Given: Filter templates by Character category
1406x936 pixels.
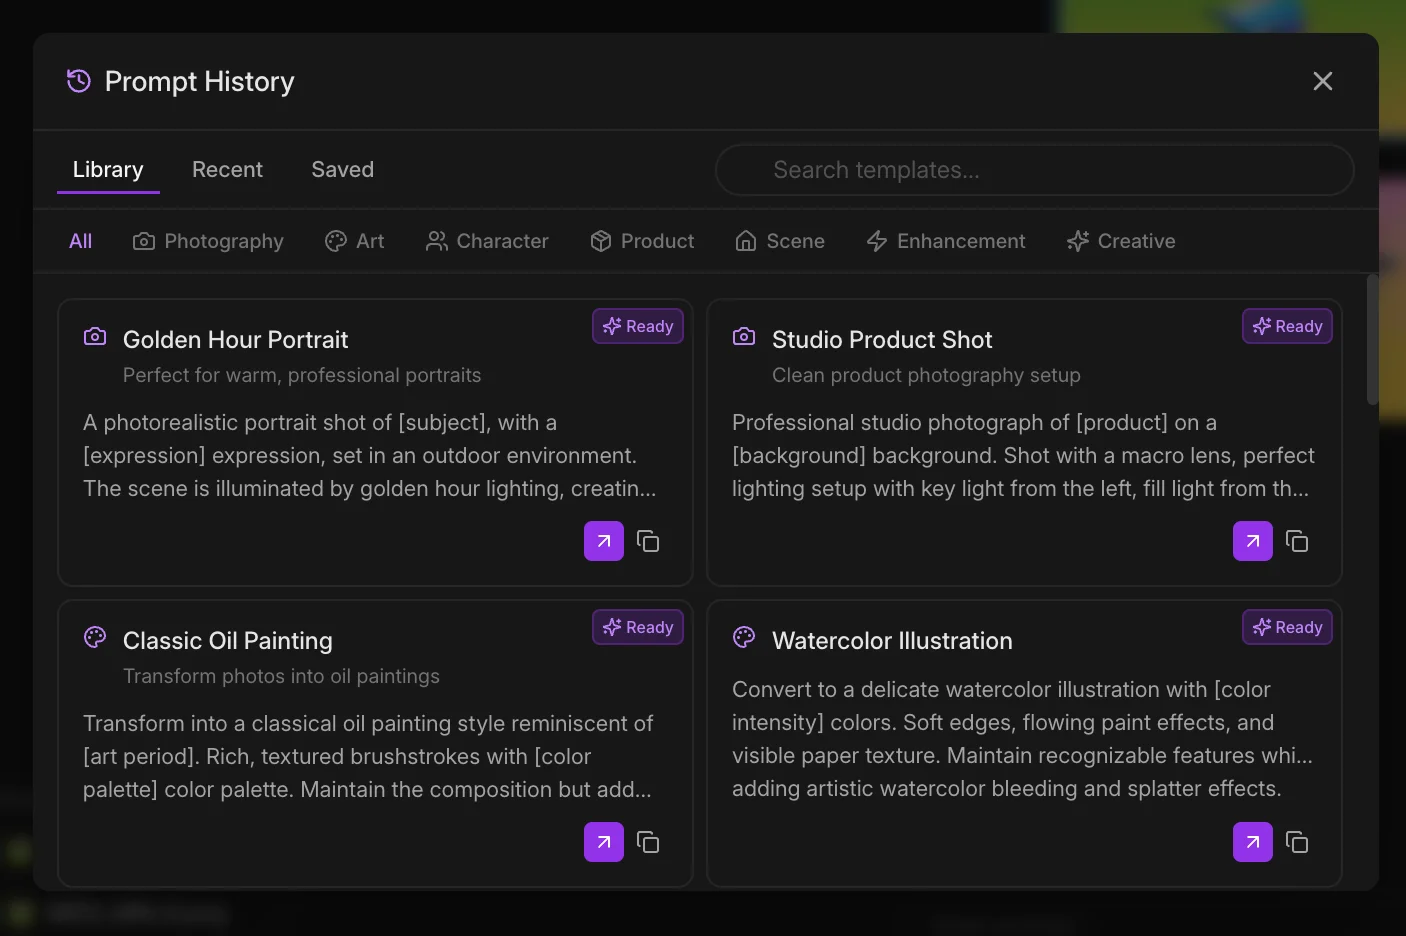Looking at the screenshot, I should coord(487,241).
